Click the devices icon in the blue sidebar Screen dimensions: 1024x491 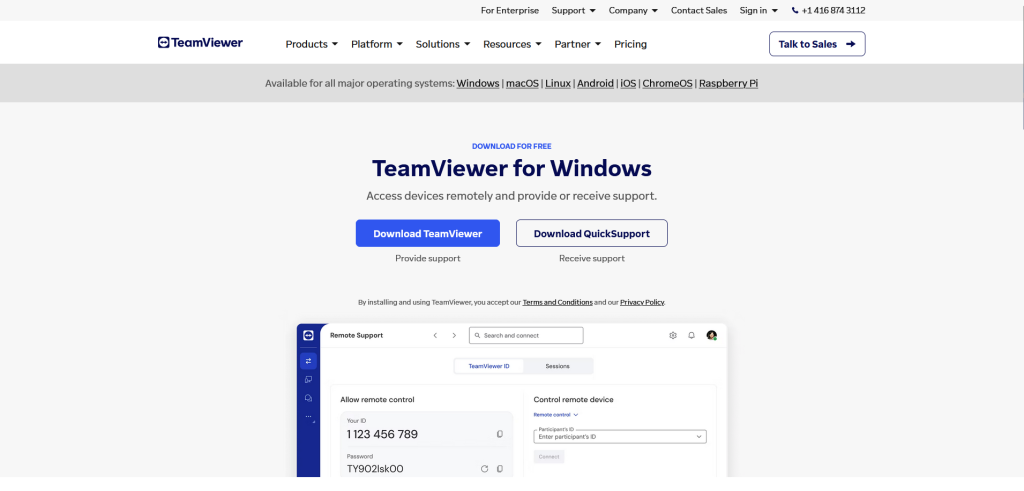click(308, 379)
